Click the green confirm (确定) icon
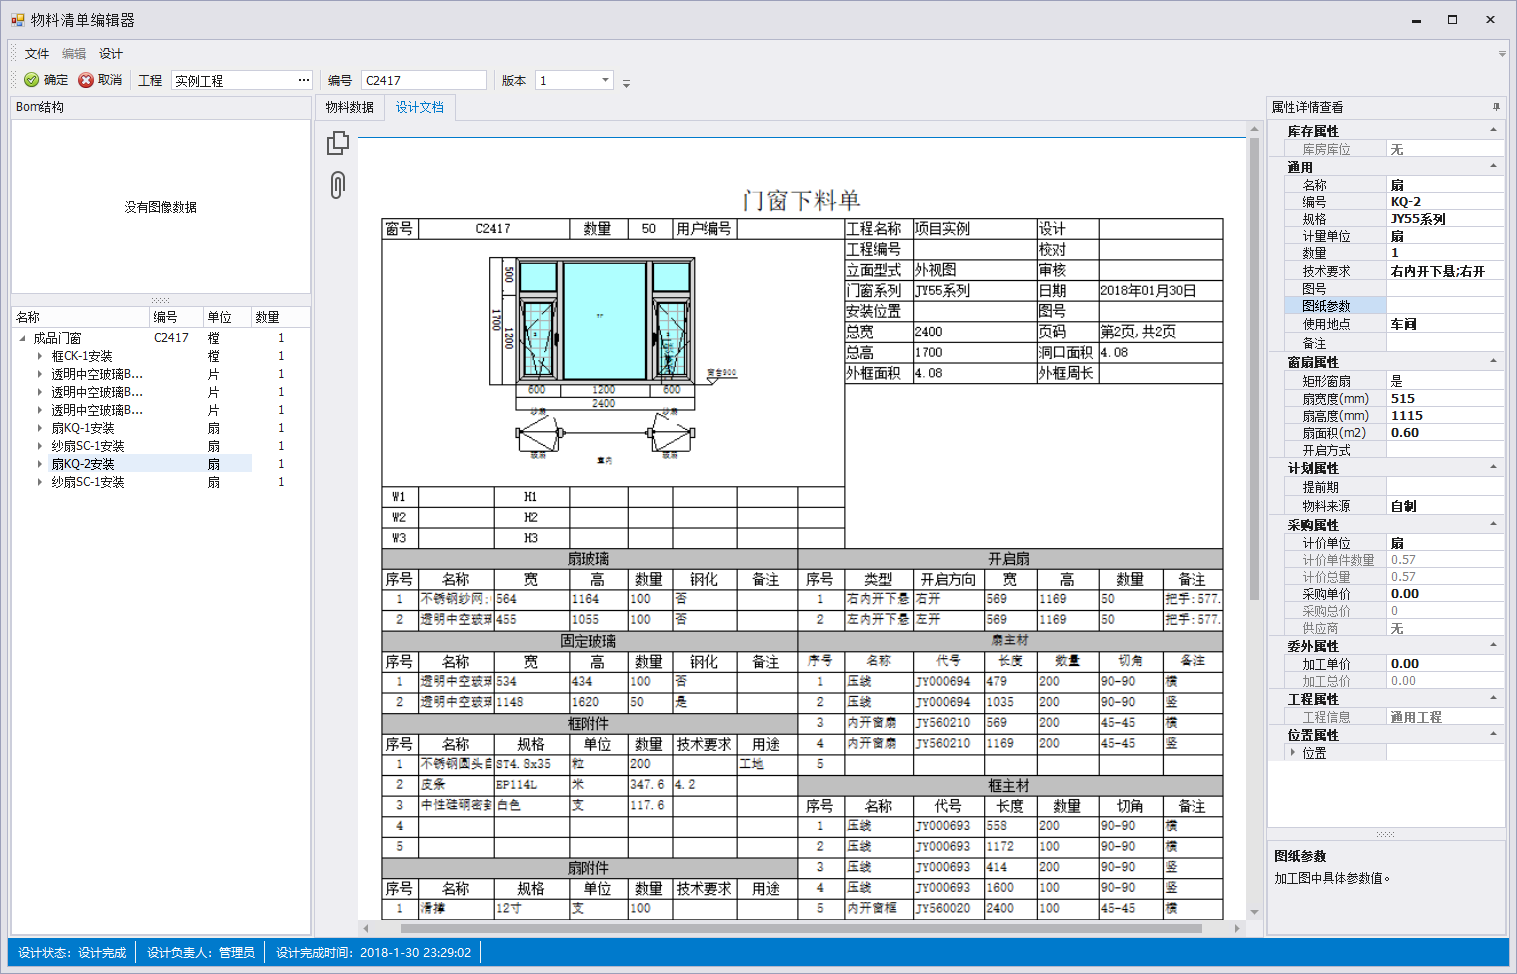Image resolution: width=1517 pixels, height=974 pixels. coord(31,80)
